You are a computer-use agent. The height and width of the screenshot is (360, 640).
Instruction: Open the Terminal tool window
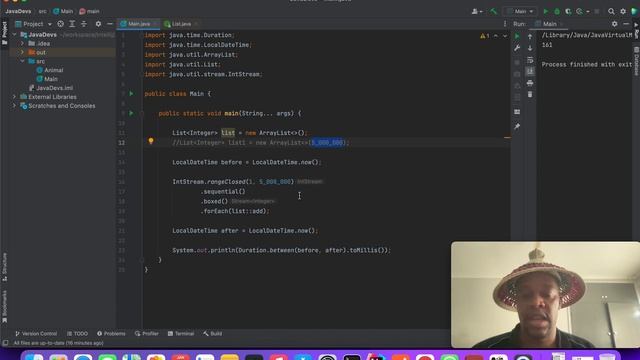pyautogui.click(x=181, y=333)
